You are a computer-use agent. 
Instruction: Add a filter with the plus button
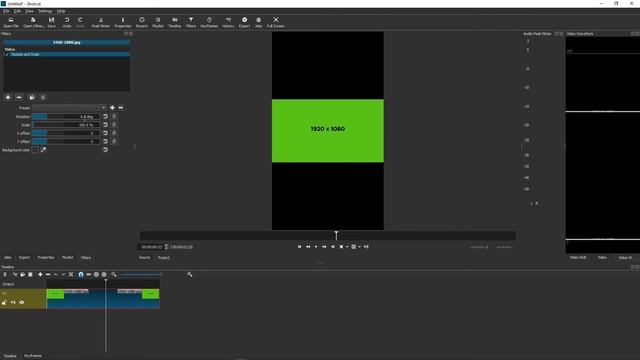[8, 97]
